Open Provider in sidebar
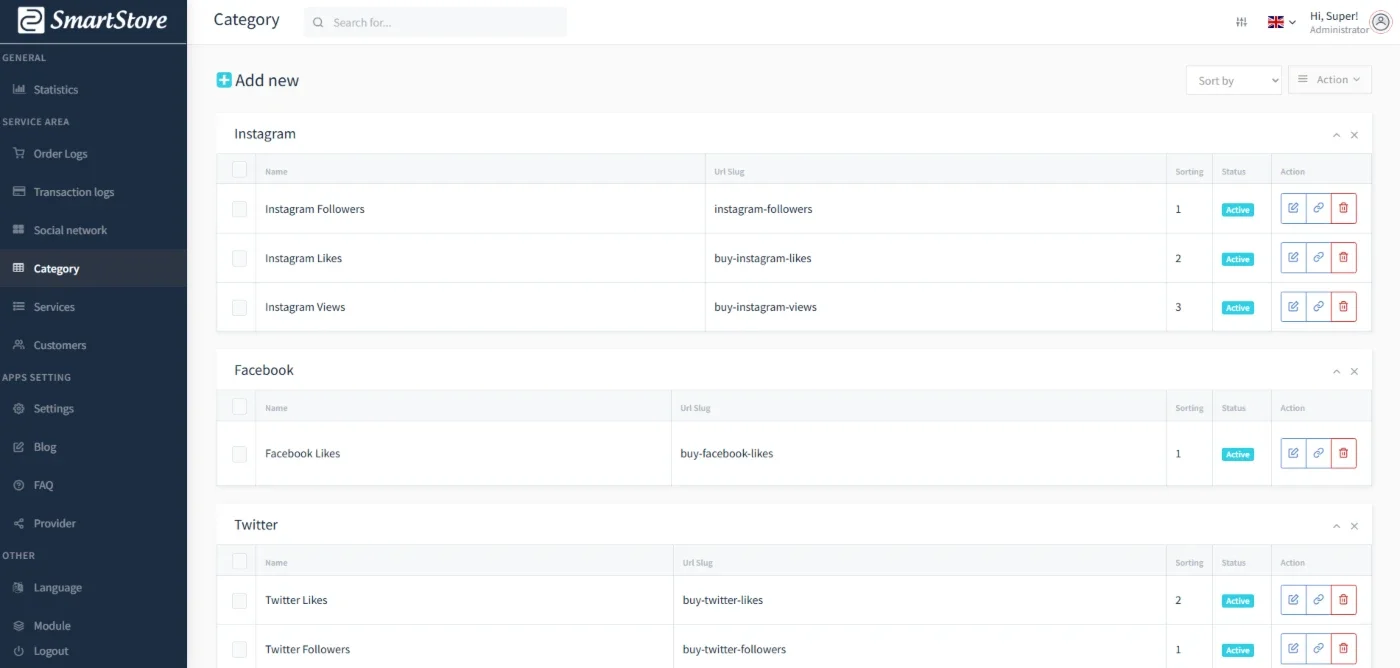 coord(93,523)
